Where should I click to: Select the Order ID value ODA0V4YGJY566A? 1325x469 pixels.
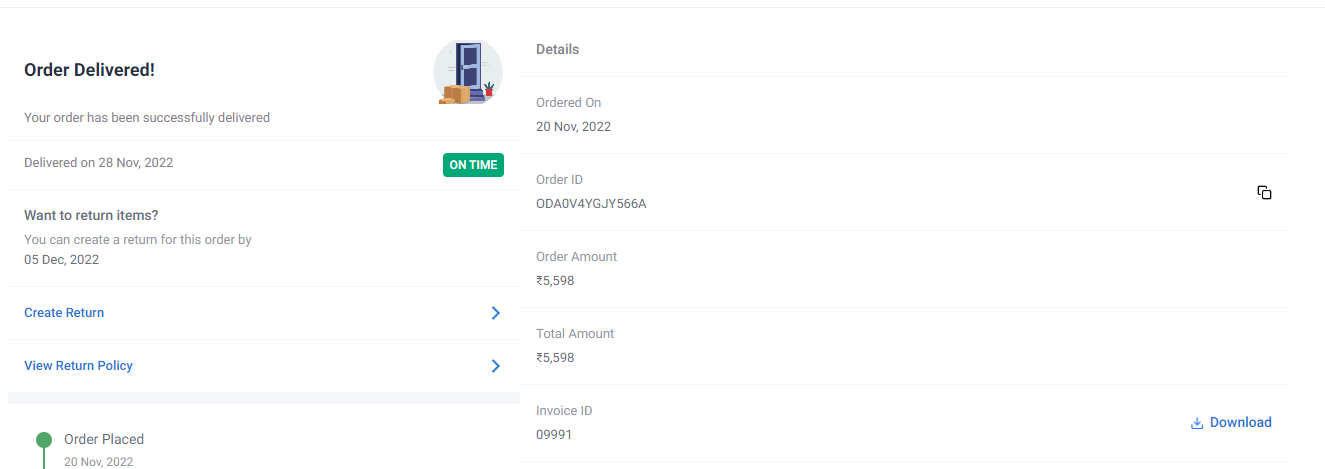(x=591, y=204)
